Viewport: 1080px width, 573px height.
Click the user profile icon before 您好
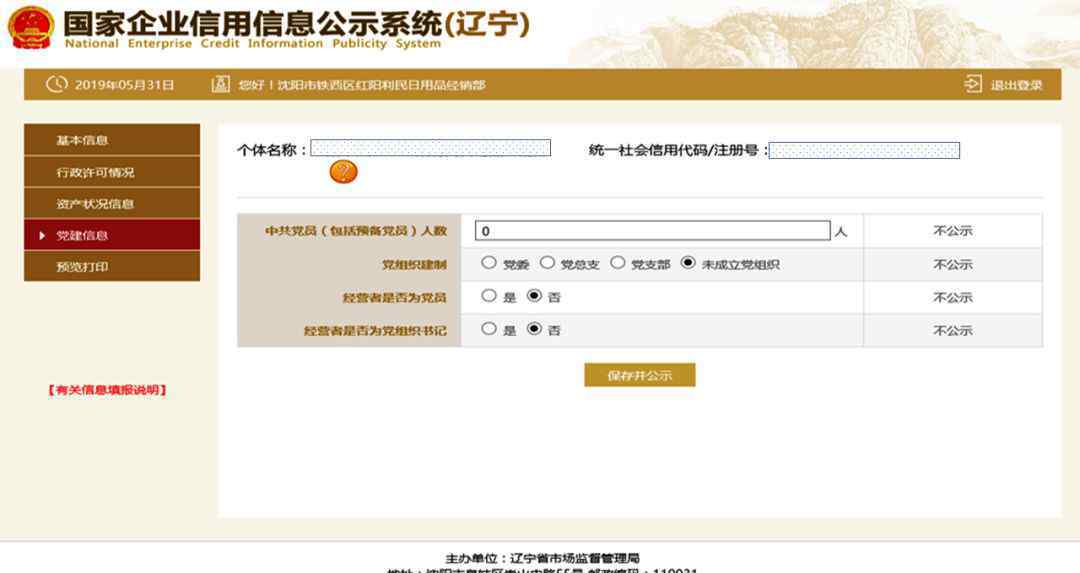point(220,85)
